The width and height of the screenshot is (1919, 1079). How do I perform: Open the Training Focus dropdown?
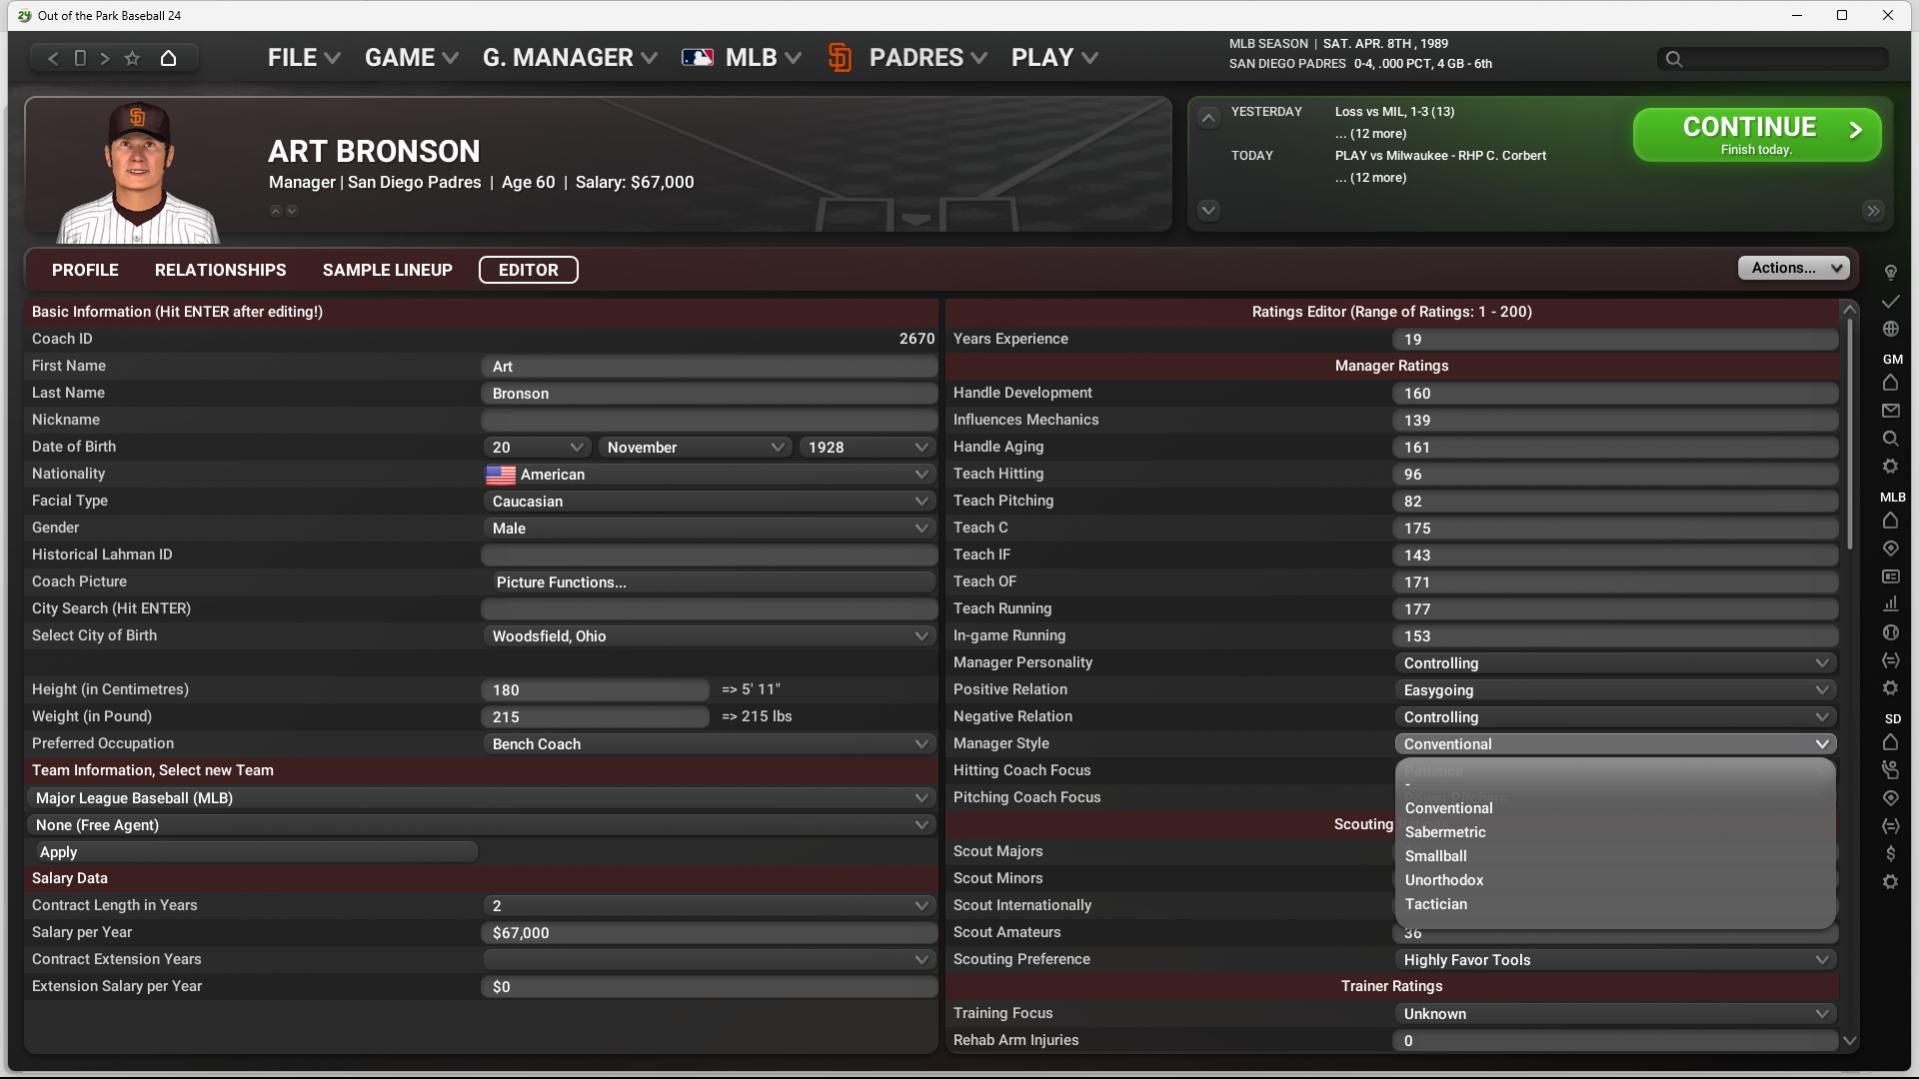click(1615, 1014)
